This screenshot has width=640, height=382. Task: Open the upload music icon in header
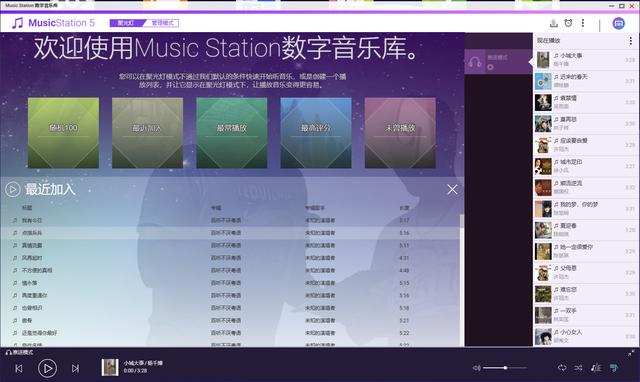553,23
